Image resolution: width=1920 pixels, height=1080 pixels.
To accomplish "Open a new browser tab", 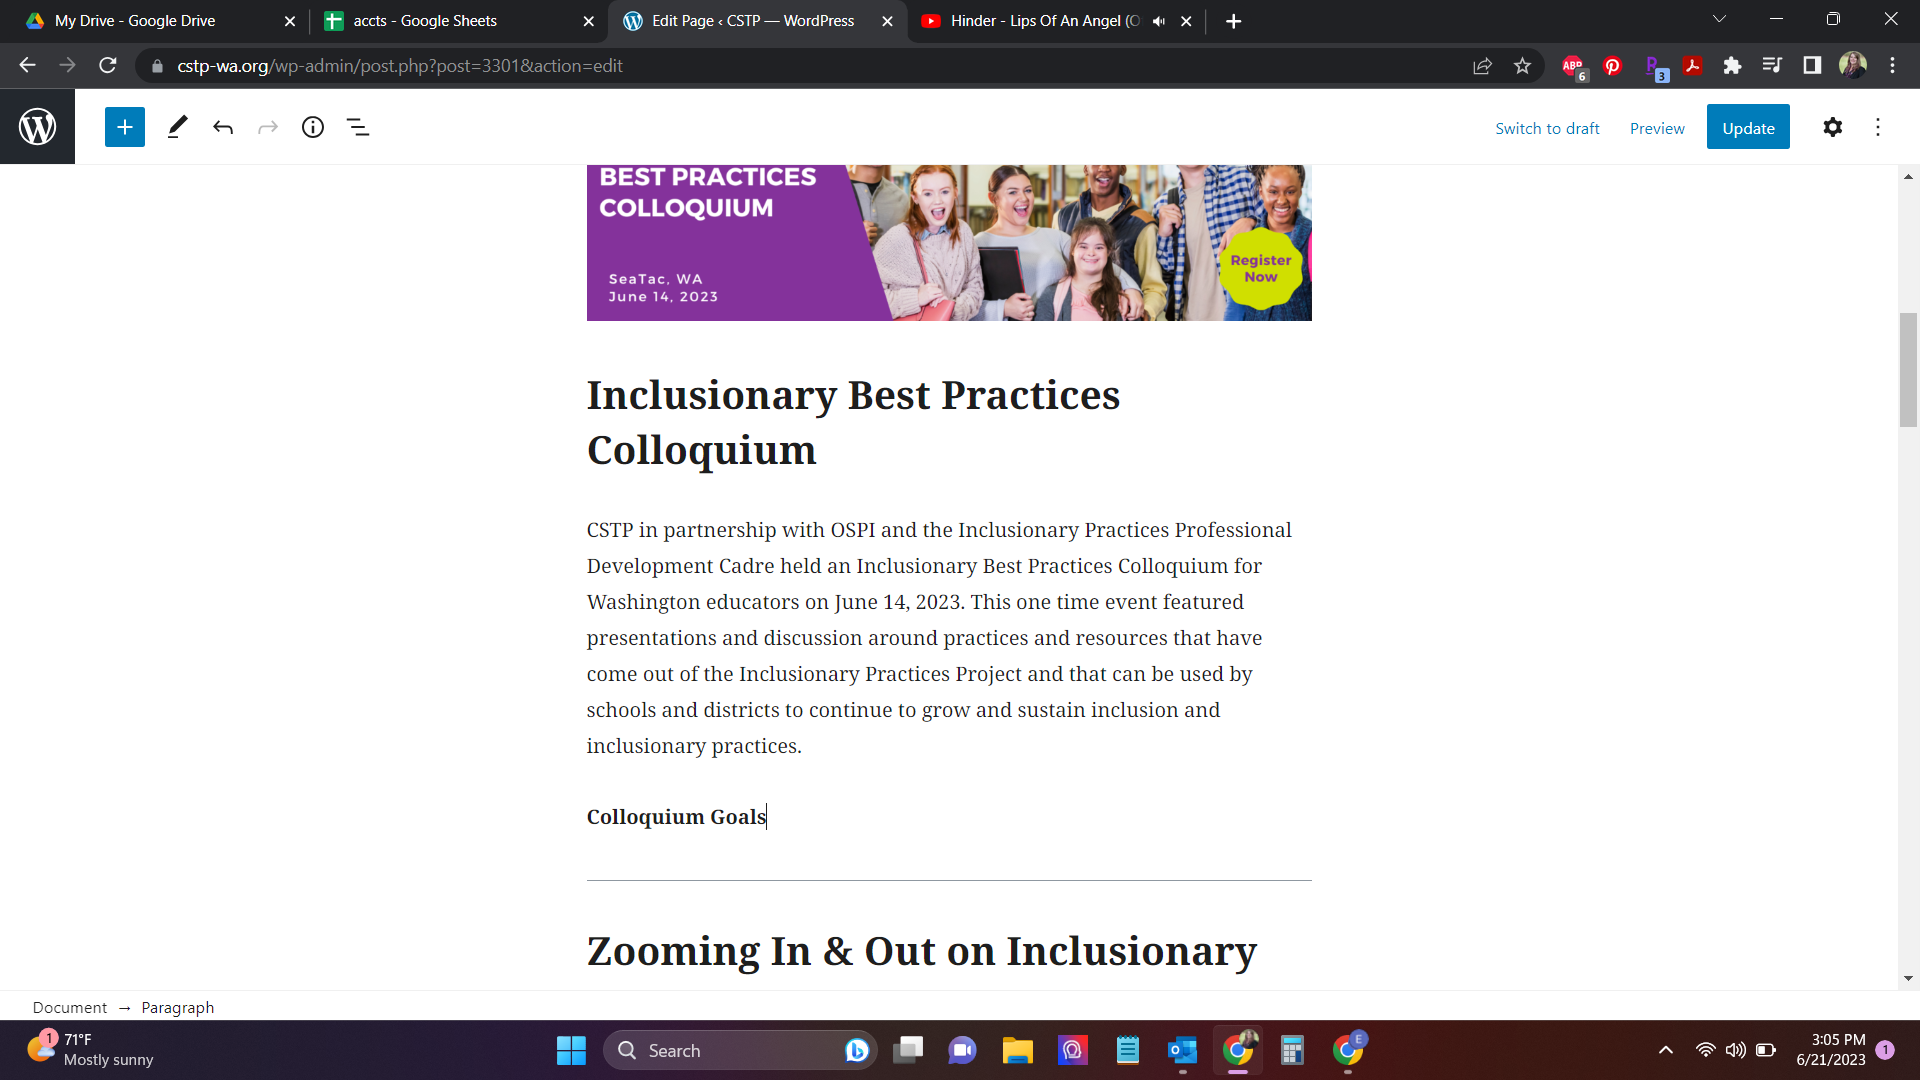I will pos(1233,21).
